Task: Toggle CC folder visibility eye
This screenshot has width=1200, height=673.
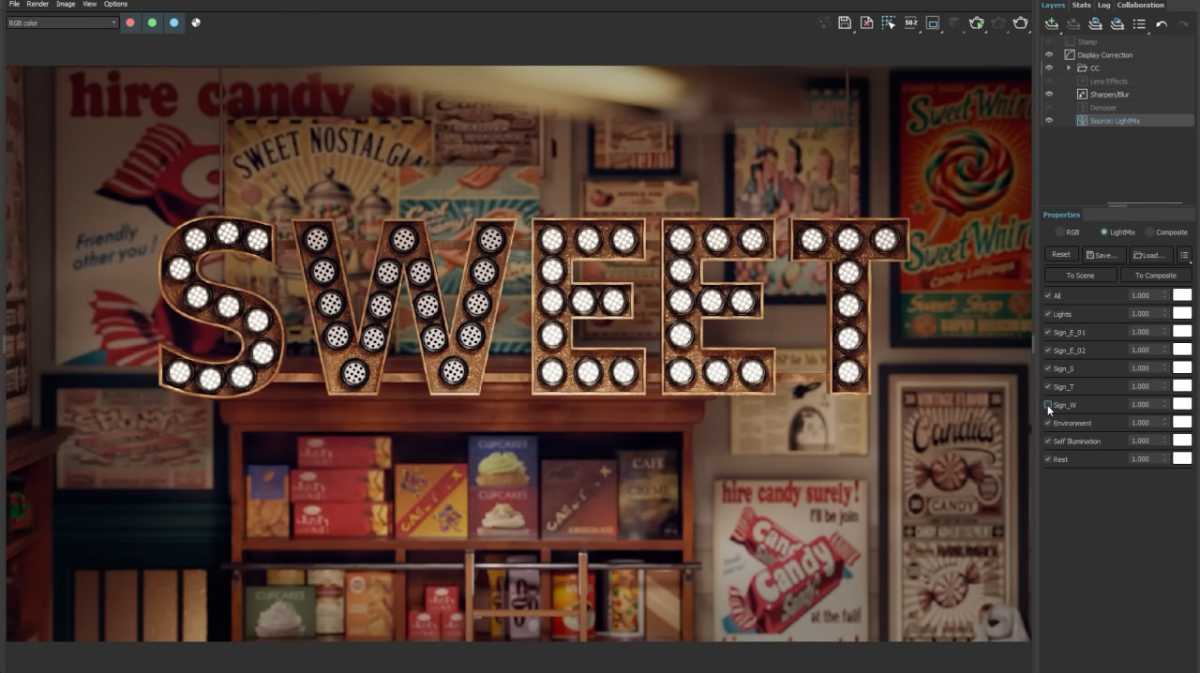Action: click(x=1049, y=68)
